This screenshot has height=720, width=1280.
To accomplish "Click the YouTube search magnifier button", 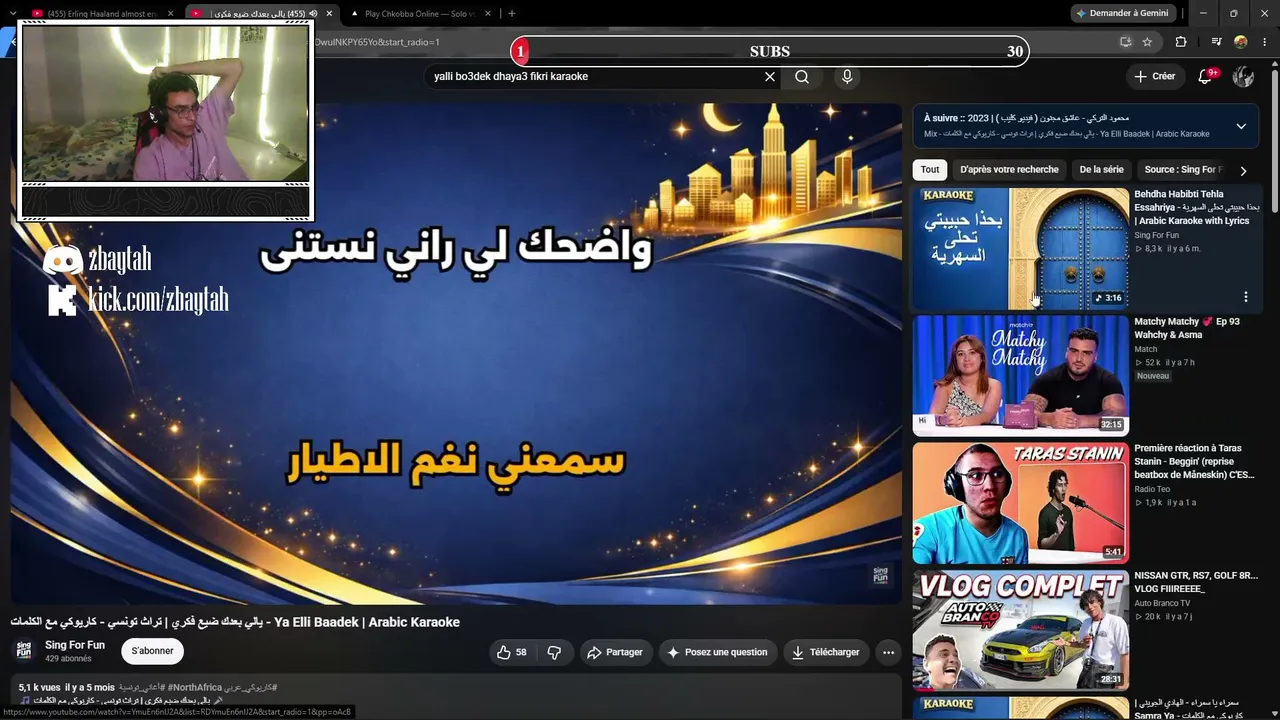I will tap(802, 77).
